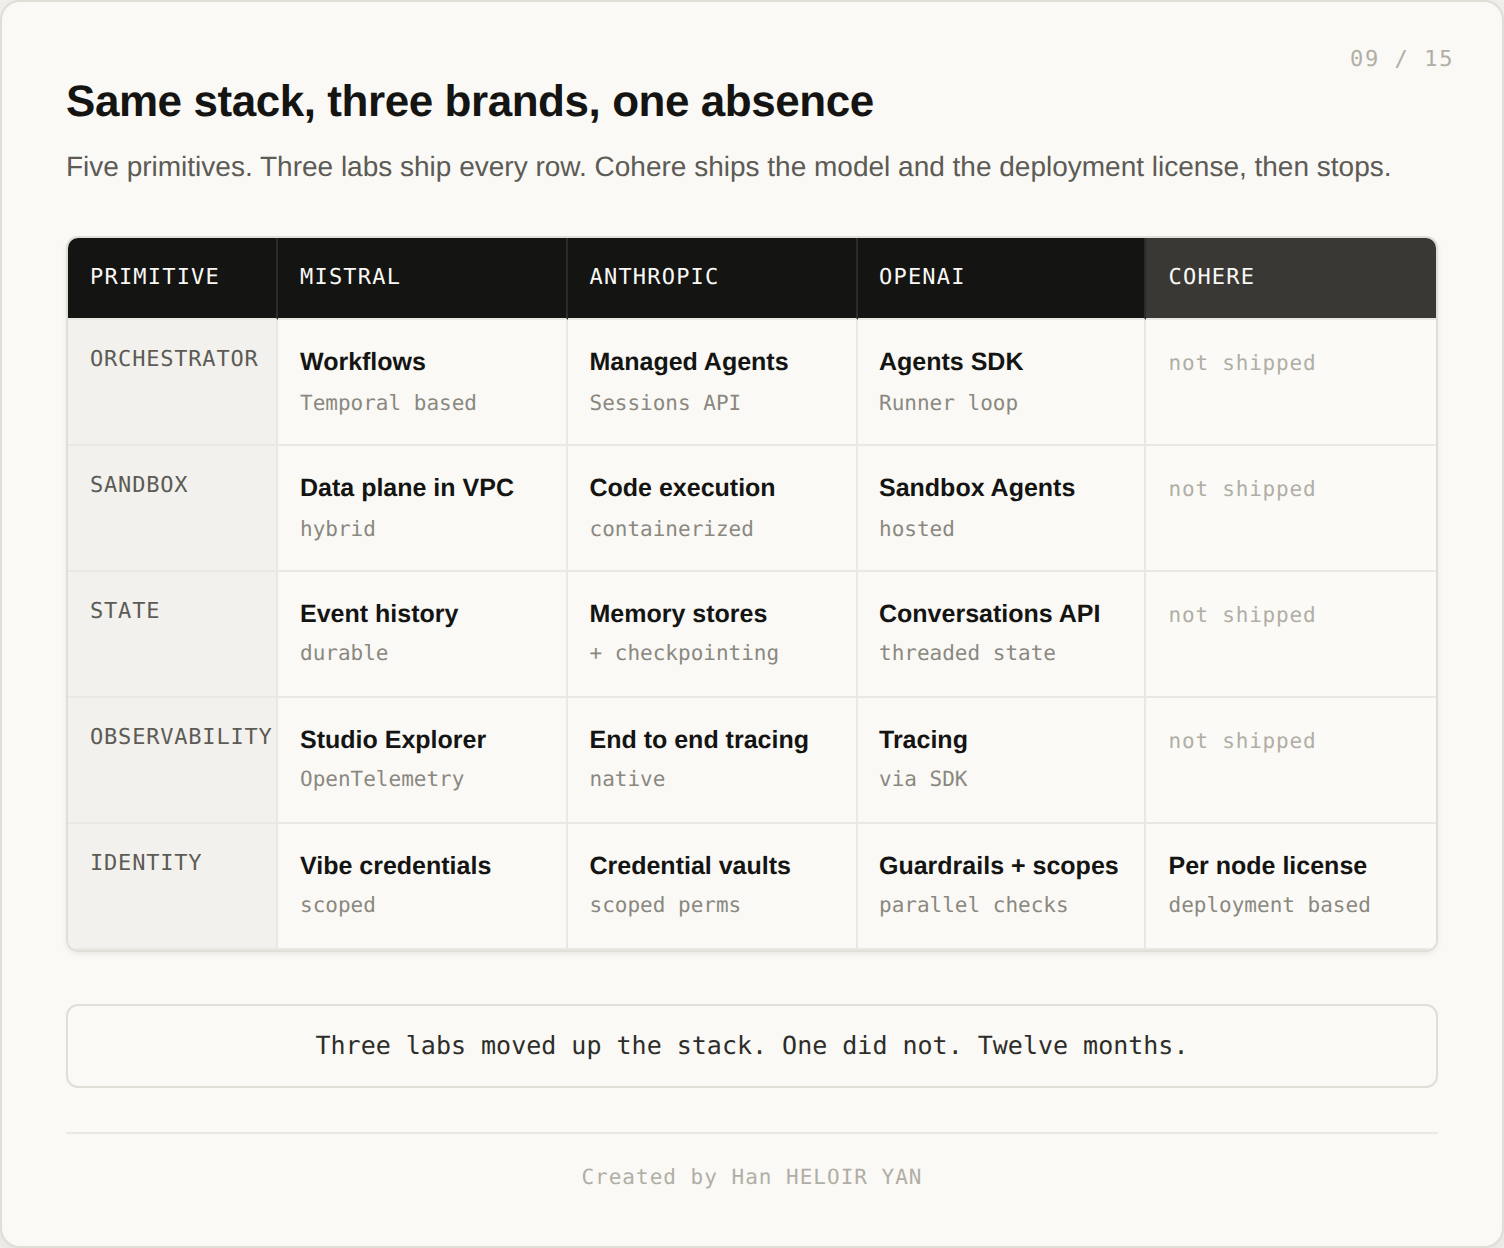Click the 'threaded state' caption
Screen dimensions: 1504x1248
click(967, 653)
